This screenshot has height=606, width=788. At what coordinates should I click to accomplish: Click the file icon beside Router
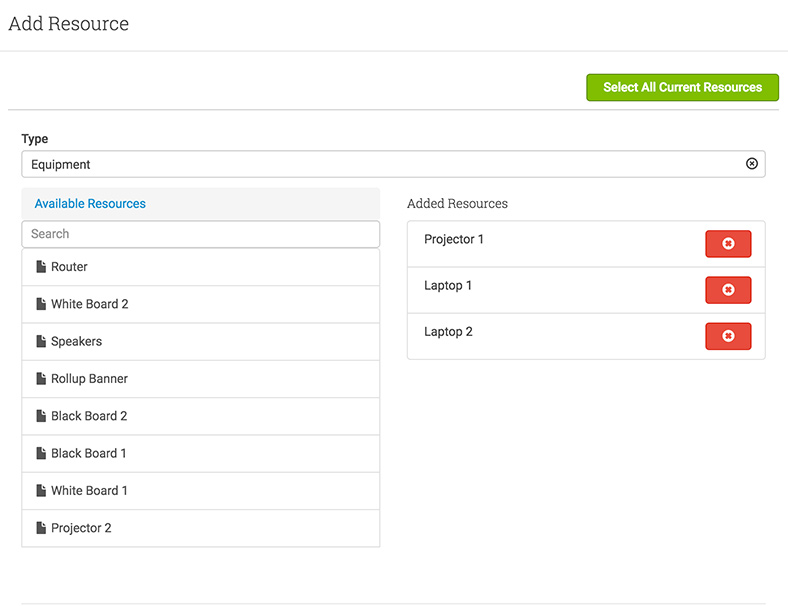tap(41, 266)
